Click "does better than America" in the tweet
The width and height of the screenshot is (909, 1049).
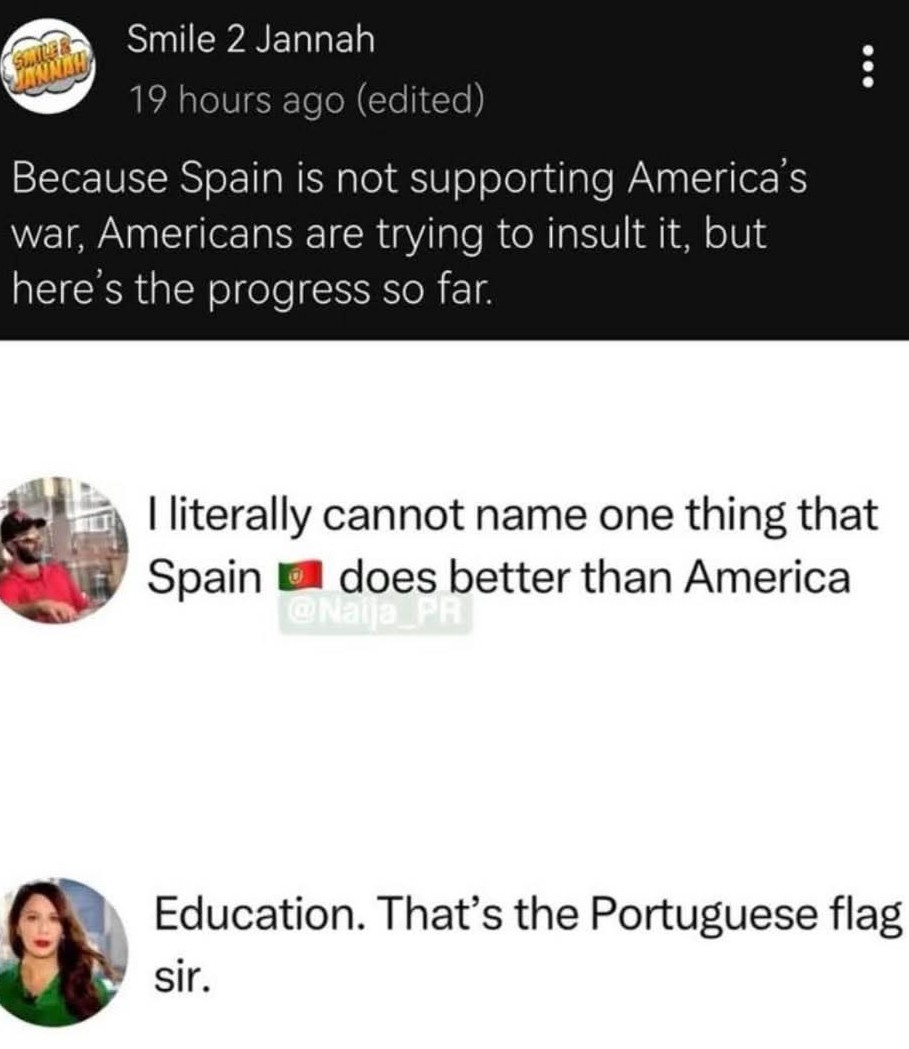[595, 577]
